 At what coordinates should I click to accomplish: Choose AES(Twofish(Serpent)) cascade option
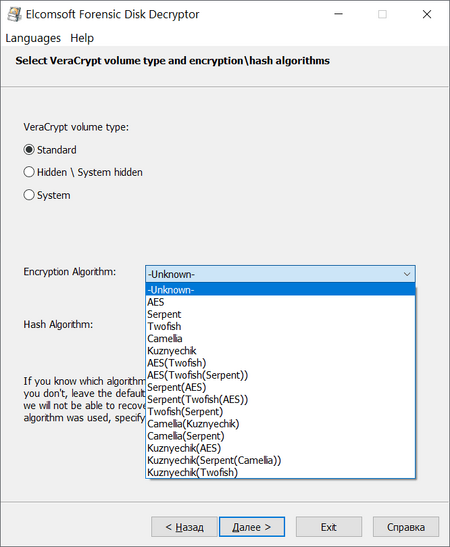click(280, 375)
